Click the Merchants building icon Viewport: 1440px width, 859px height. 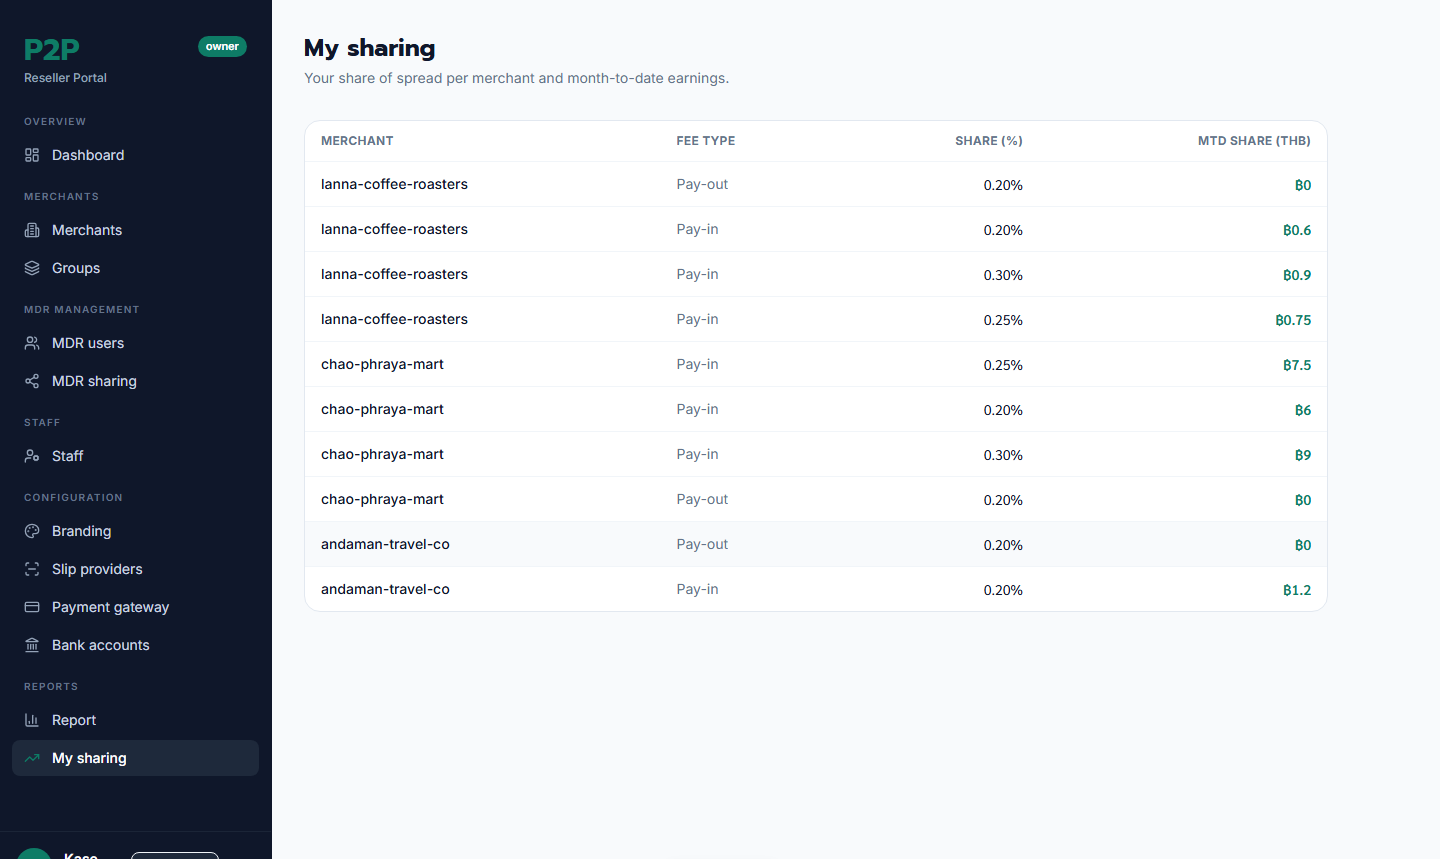pos(32,230)
